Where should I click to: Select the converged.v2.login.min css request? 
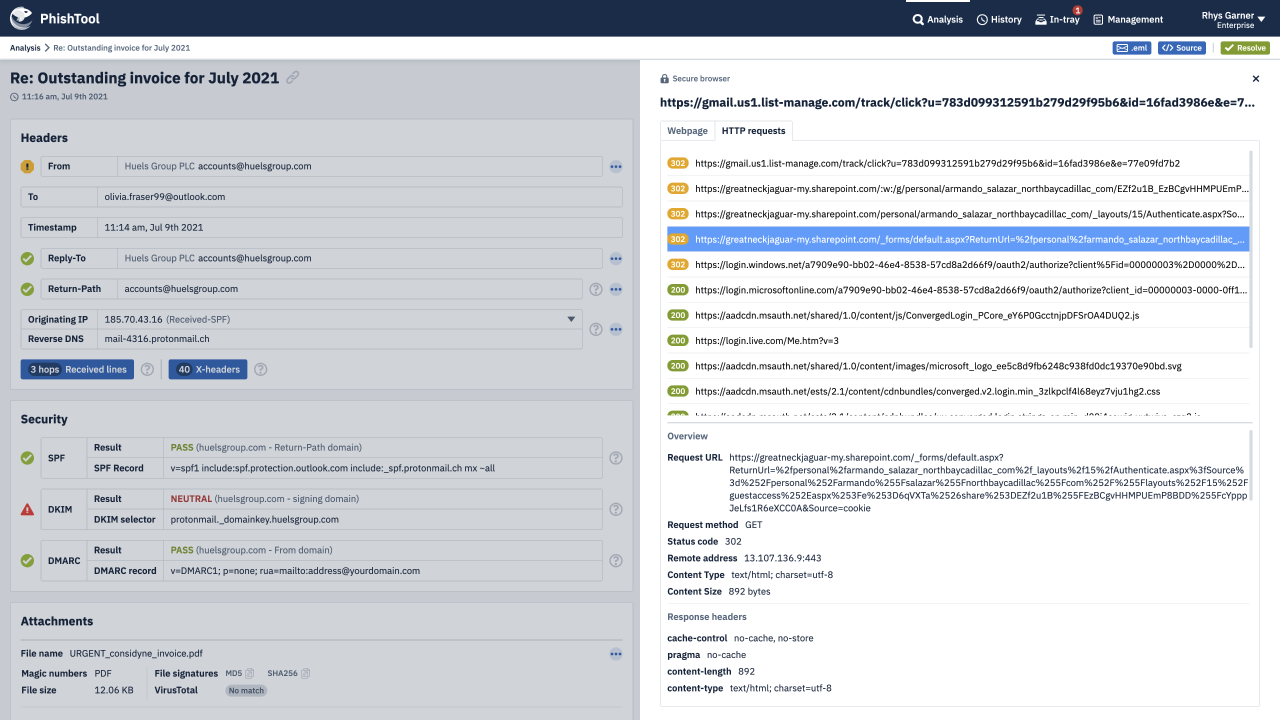click(958, 391)
